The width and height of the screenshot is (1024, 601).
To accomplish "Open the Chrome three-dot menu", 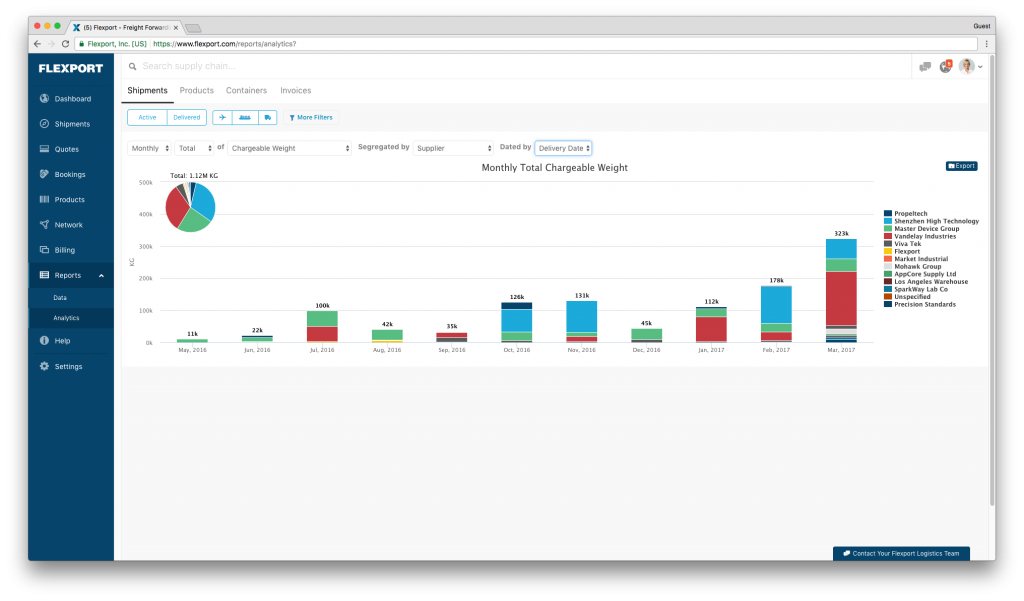I will (986, 44).
